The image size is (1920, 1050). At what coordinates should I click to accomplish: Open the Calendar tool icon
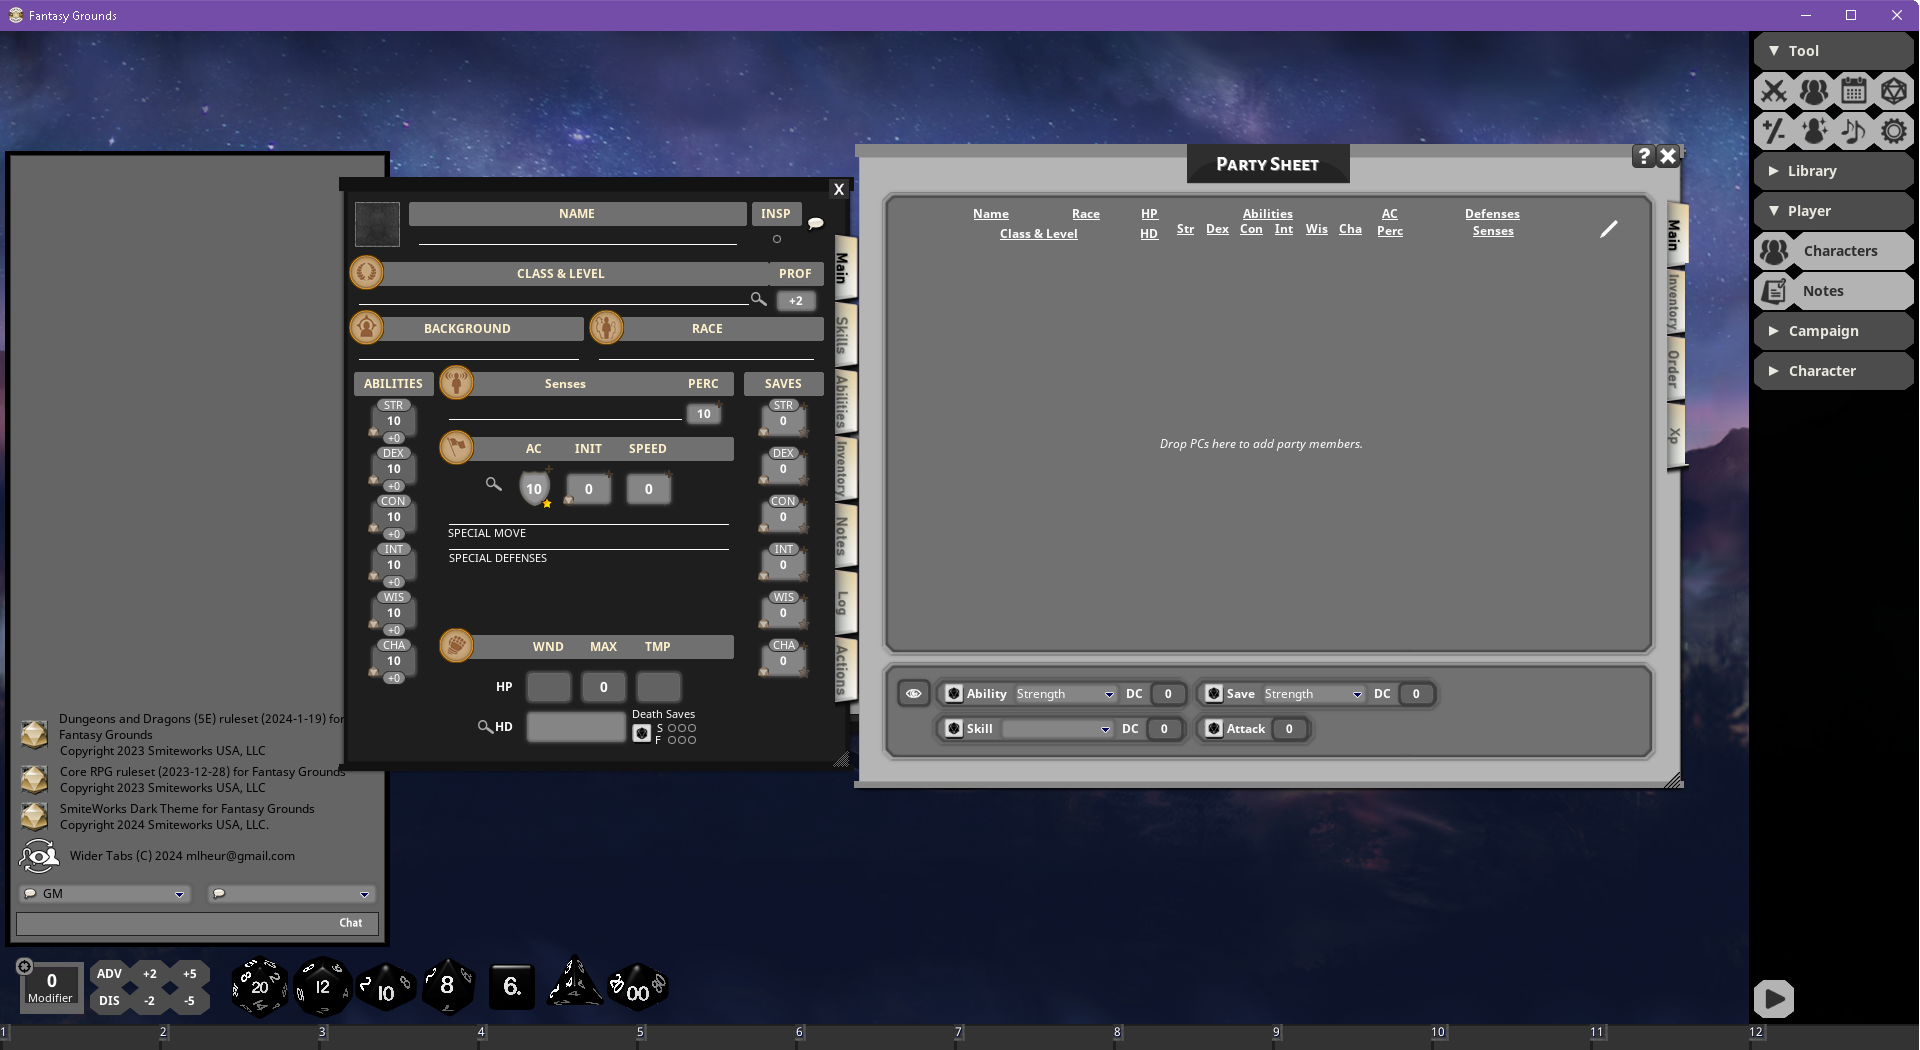1854,91
